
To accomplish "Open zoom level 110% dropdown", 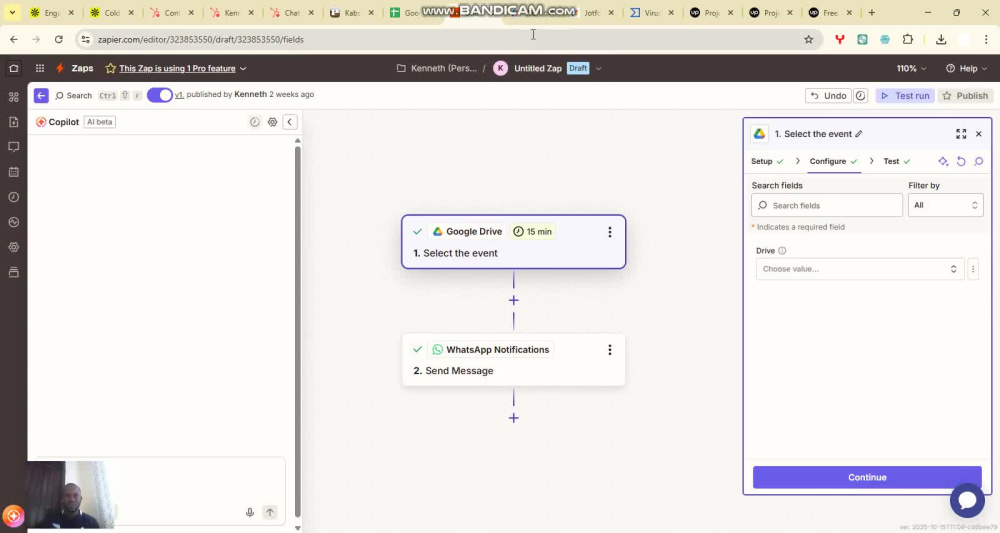I will click(x=911, y=68).
